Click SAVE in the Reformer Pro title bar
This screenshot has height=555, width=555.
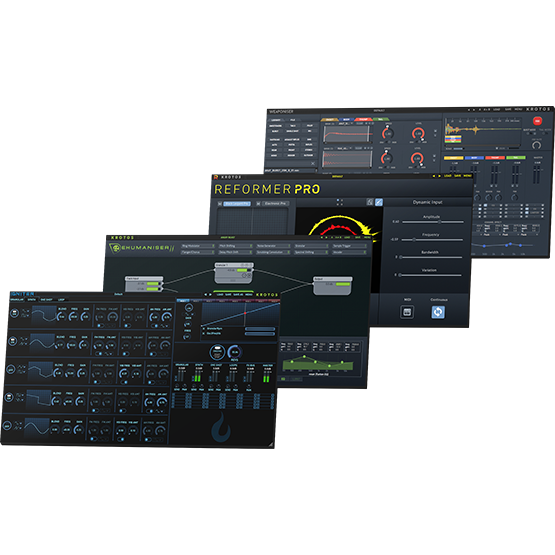click(458, 176)
